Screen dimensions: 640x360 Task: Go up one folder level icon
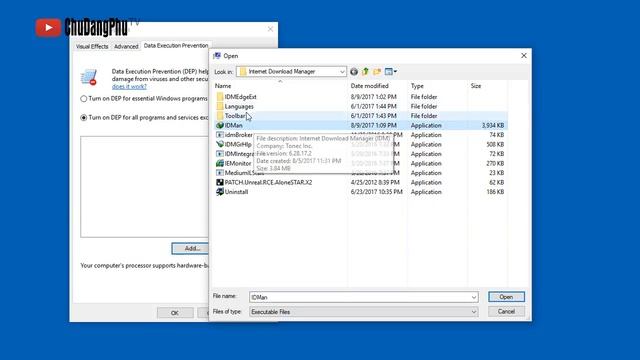[x=365, y=72]
